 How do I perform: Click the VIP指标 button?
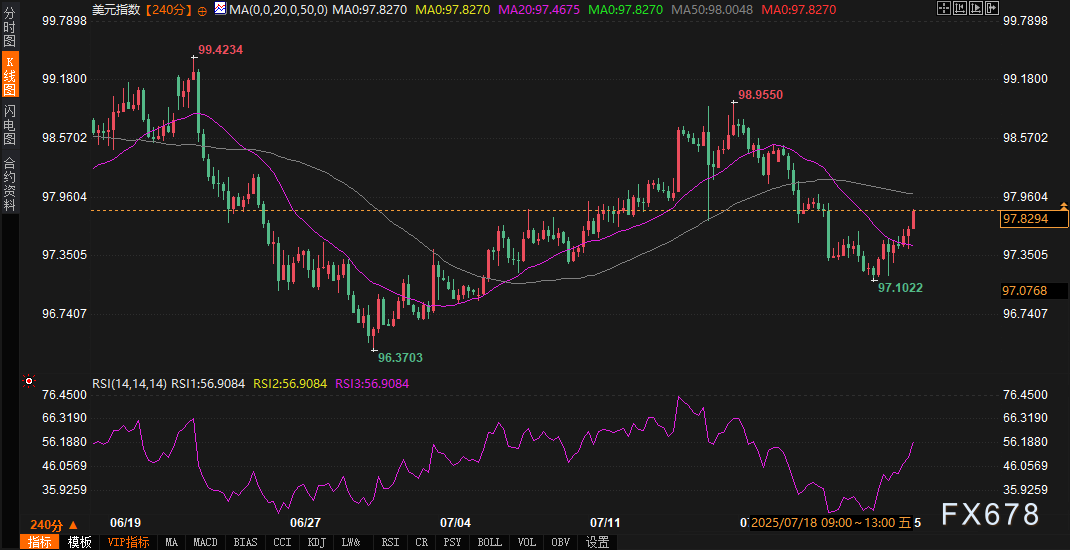tap(128, 542)
